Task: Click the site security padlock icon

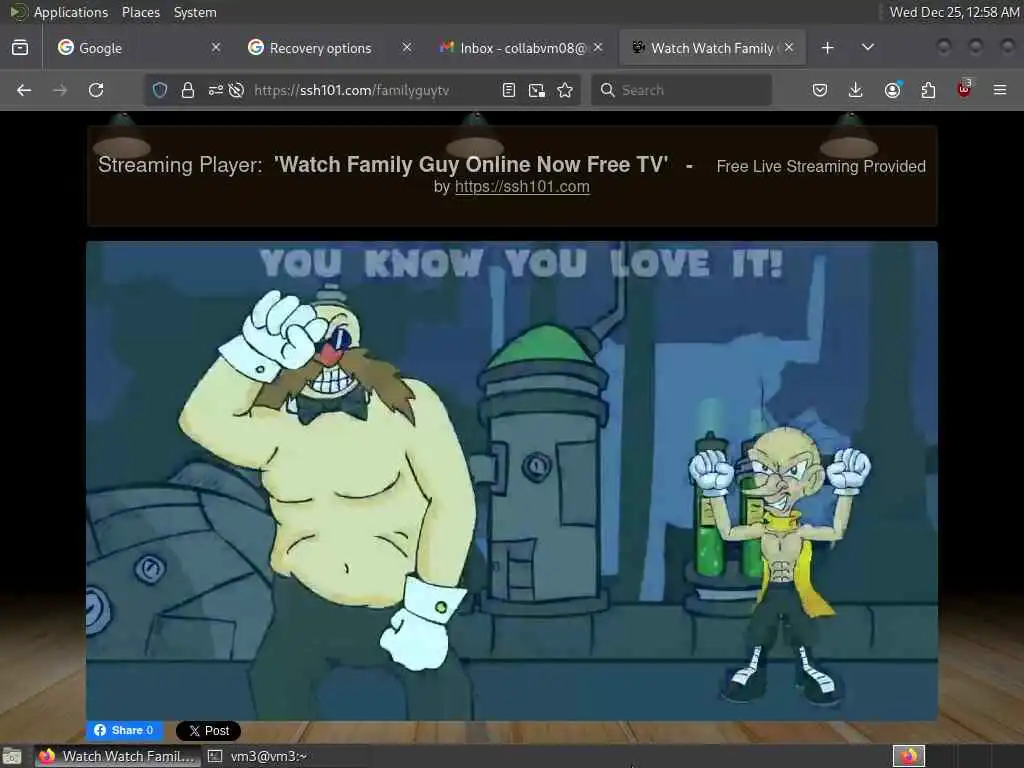Action: pyautogui.click(x=188, y=90)
